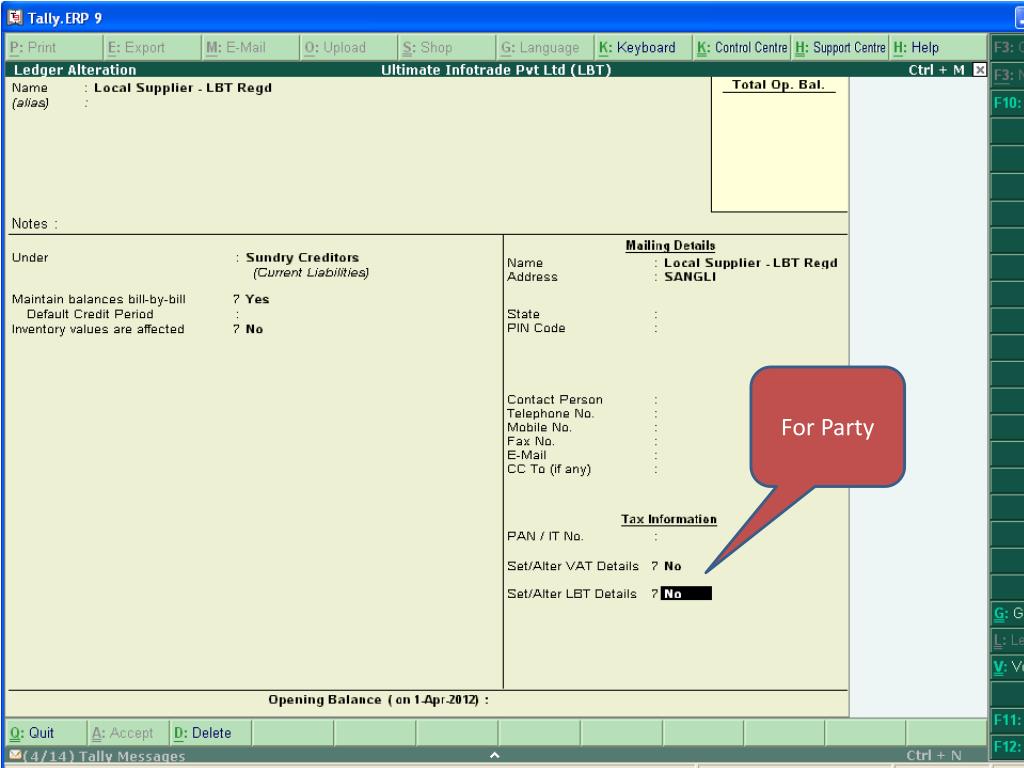Click the M: E-Mail button
1024x768 pixels.
point(250,48)
